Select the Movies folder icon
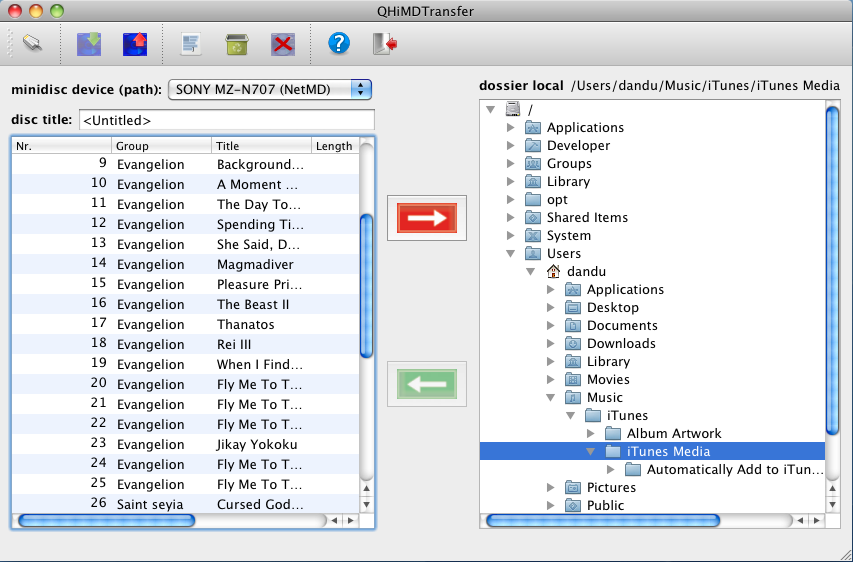The image size is (853, 562). 573,379
